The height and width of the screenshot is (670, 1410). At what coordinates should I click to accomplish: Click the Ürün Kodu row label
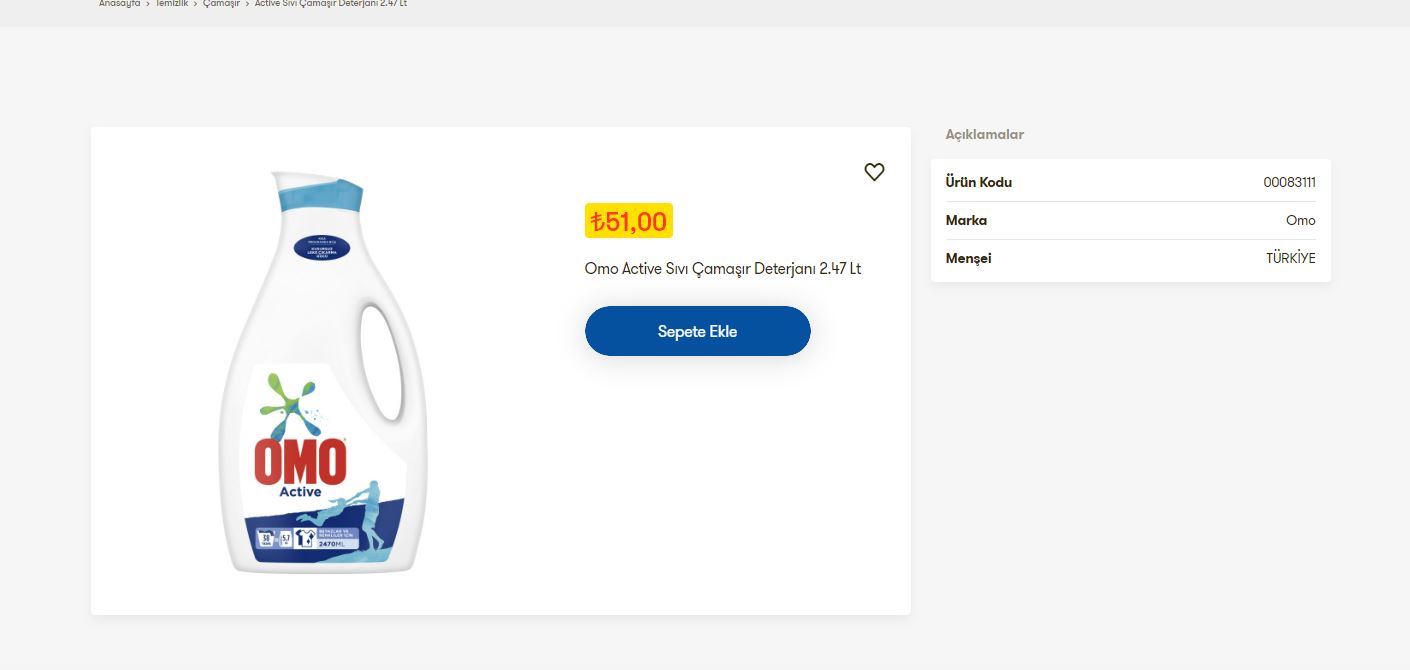(x=979, y=182)
